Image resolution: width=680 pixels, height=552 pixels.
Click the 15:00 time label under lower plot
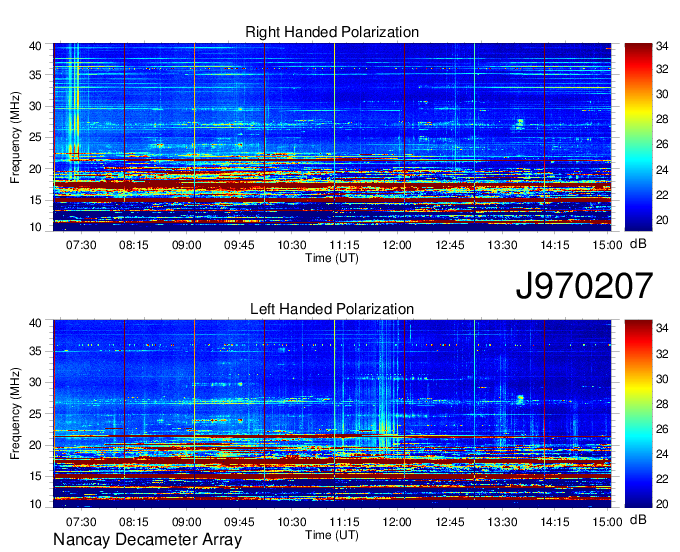pyautogui.click(x=607, y=521)
